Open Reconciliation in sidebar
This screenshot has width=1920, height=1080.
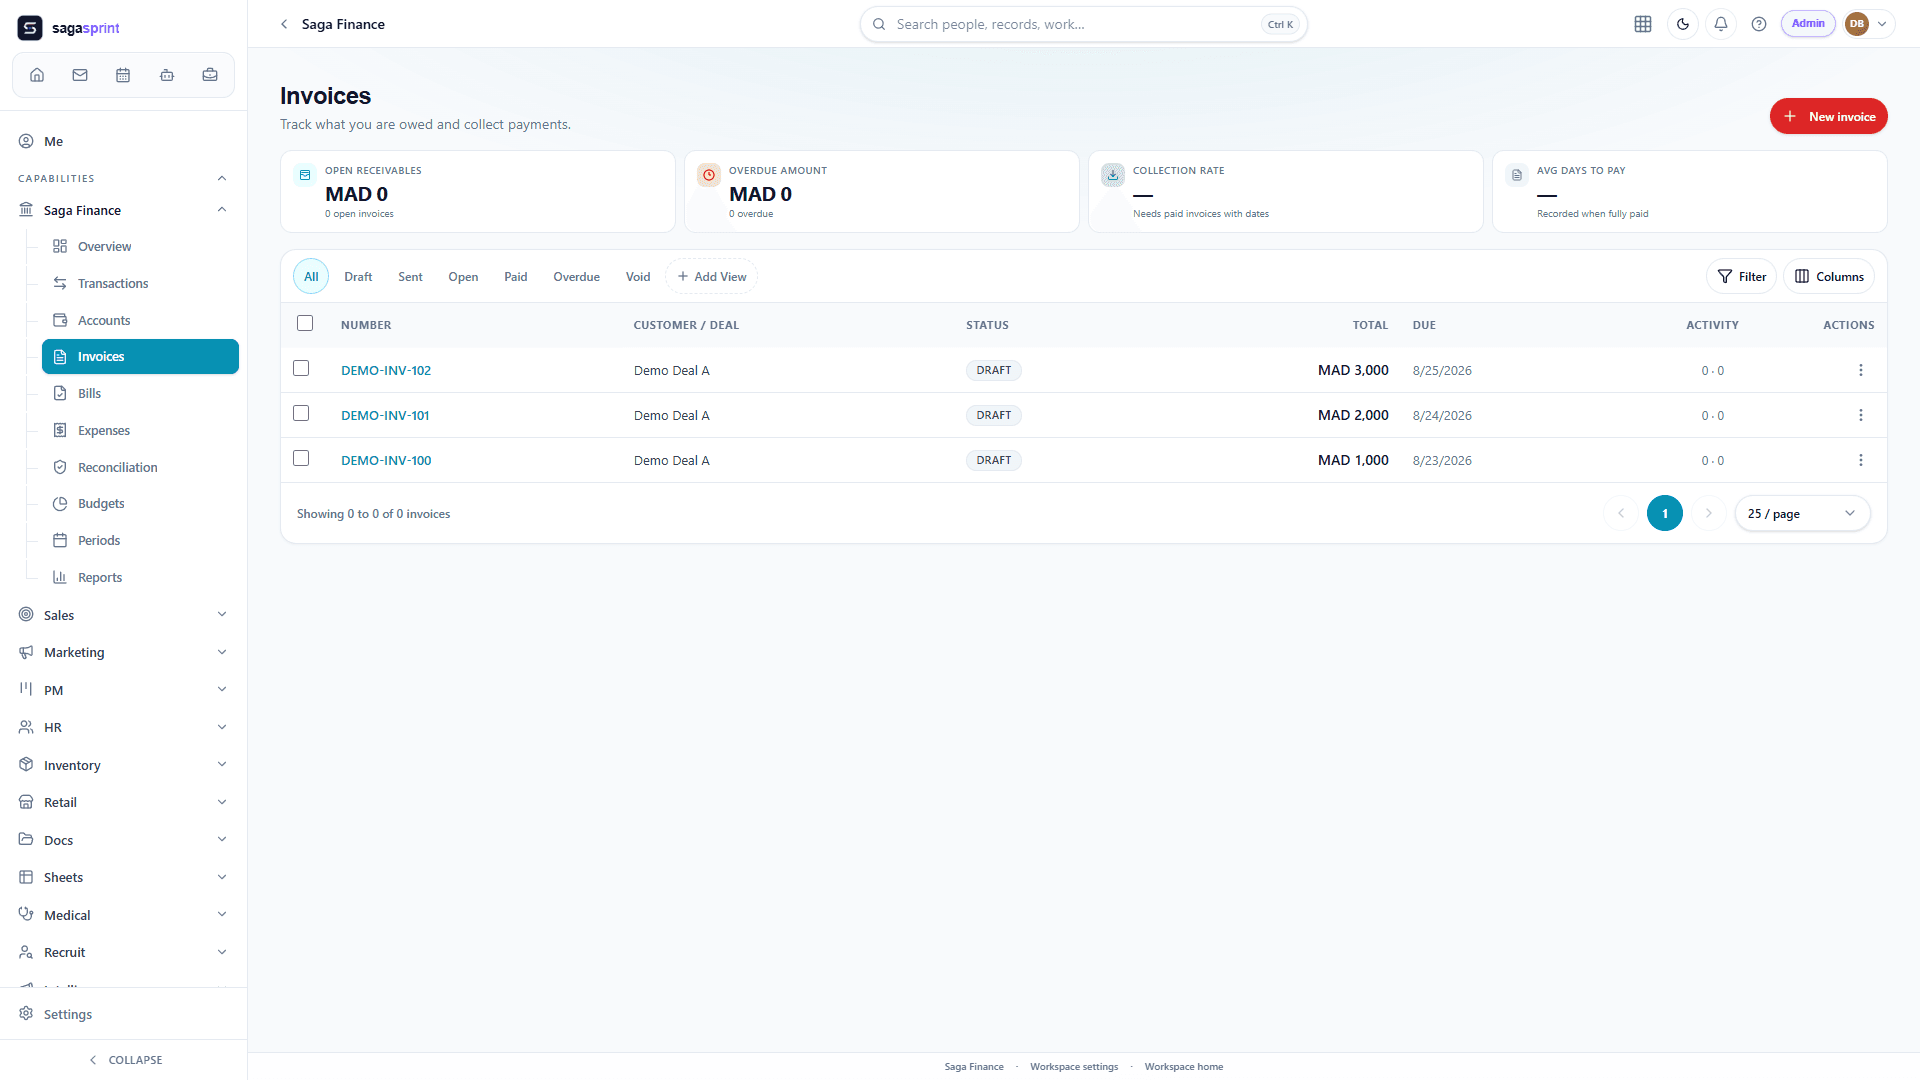[140, 468]
